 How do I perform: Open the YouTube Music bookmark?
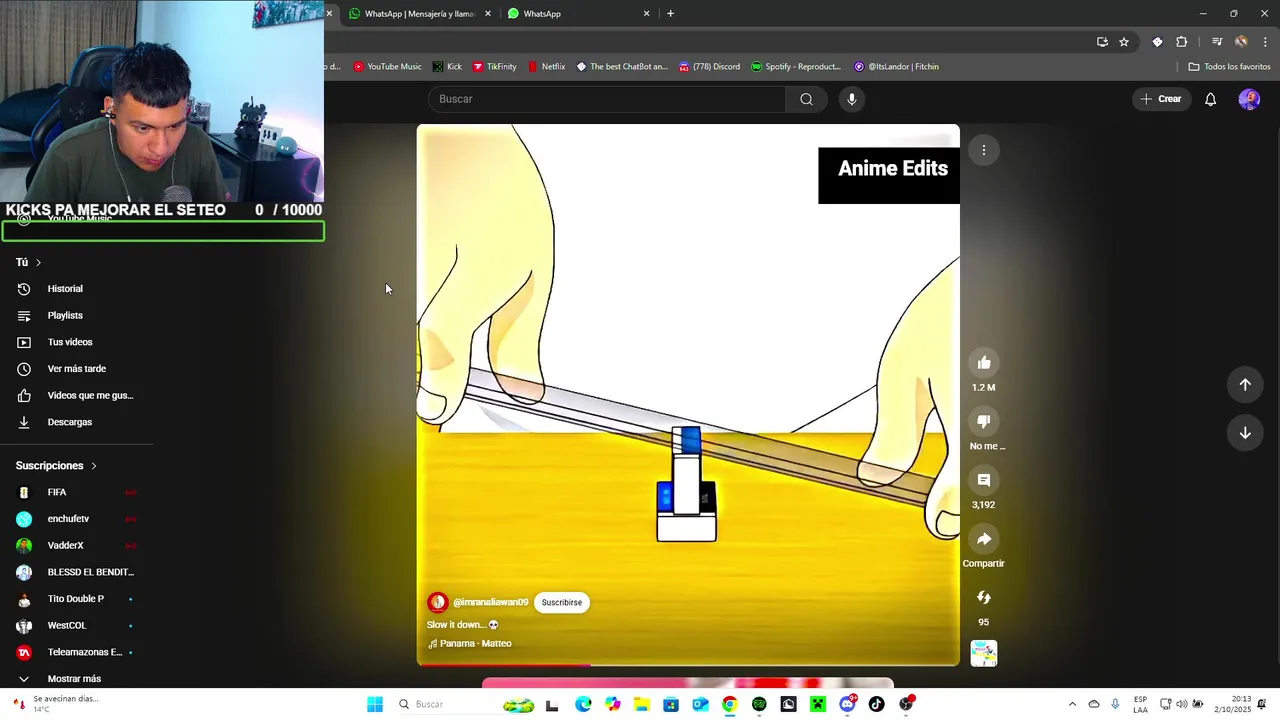[386, 67]
